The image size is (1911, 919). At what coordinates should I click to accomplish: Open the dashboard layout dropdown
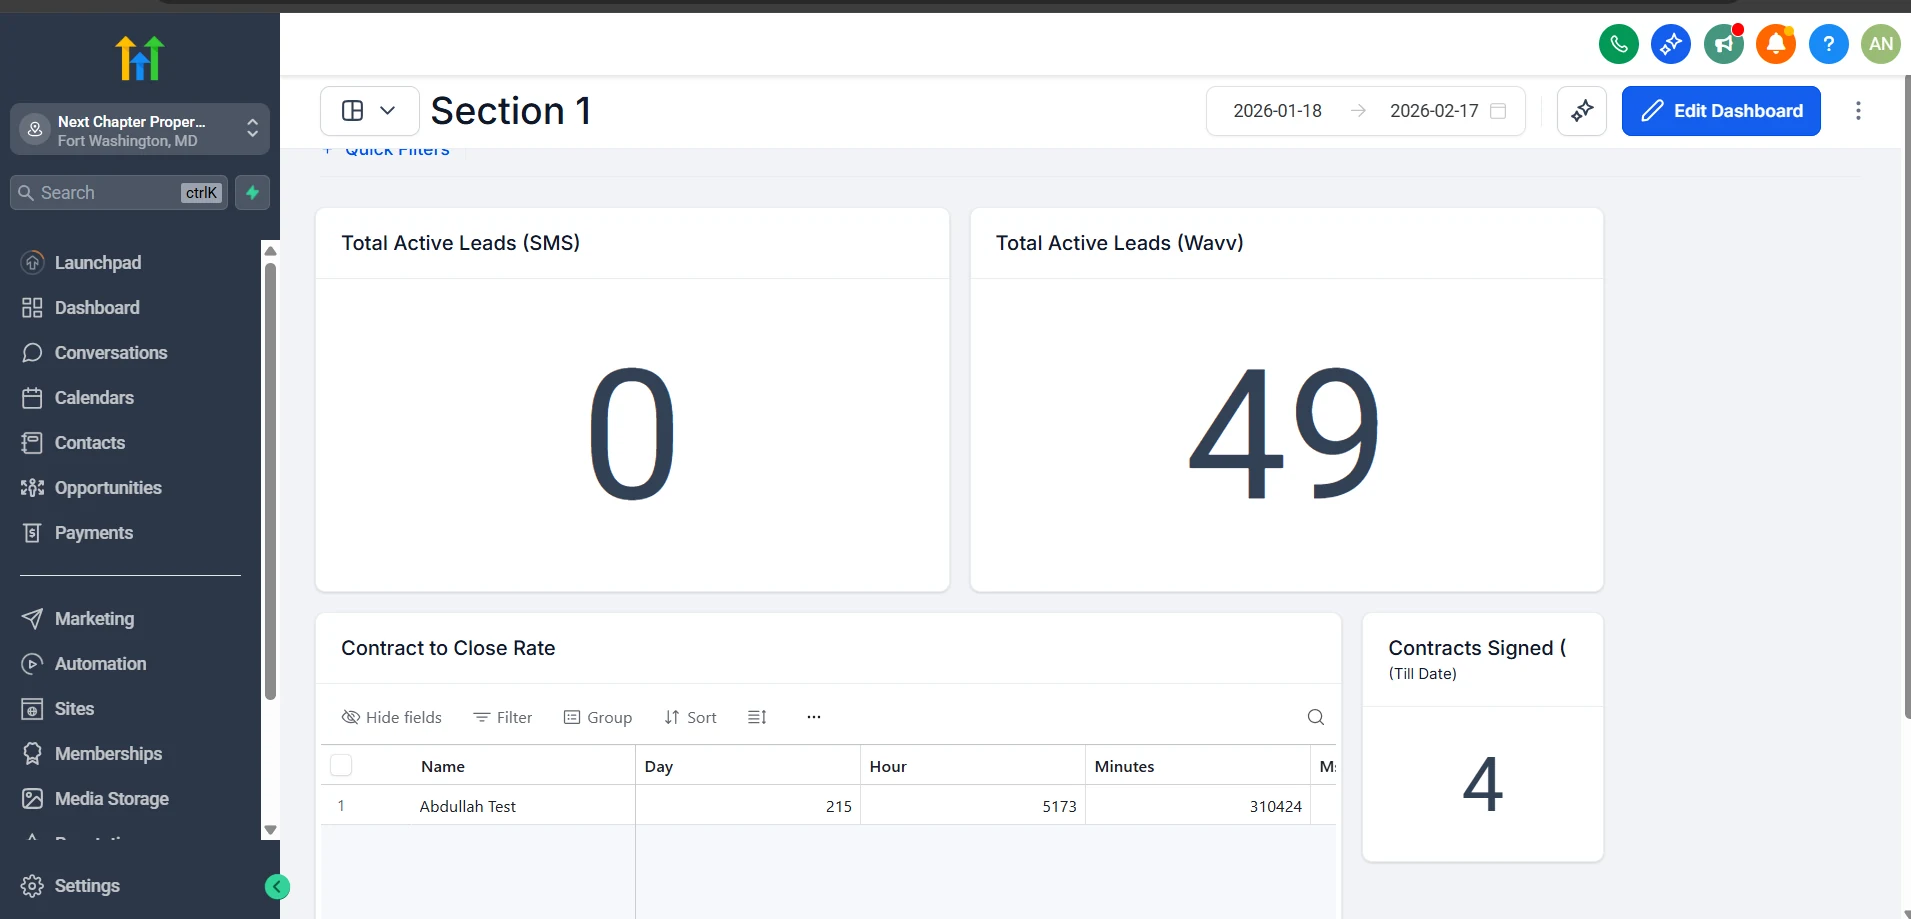[x=369, y=111]
